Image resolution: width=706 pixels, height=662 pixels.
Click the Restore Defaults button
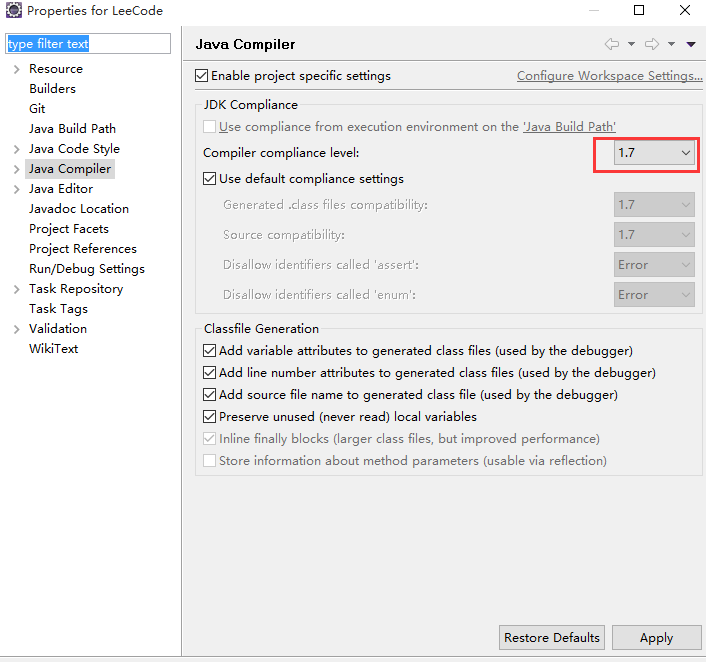point(552,638)
